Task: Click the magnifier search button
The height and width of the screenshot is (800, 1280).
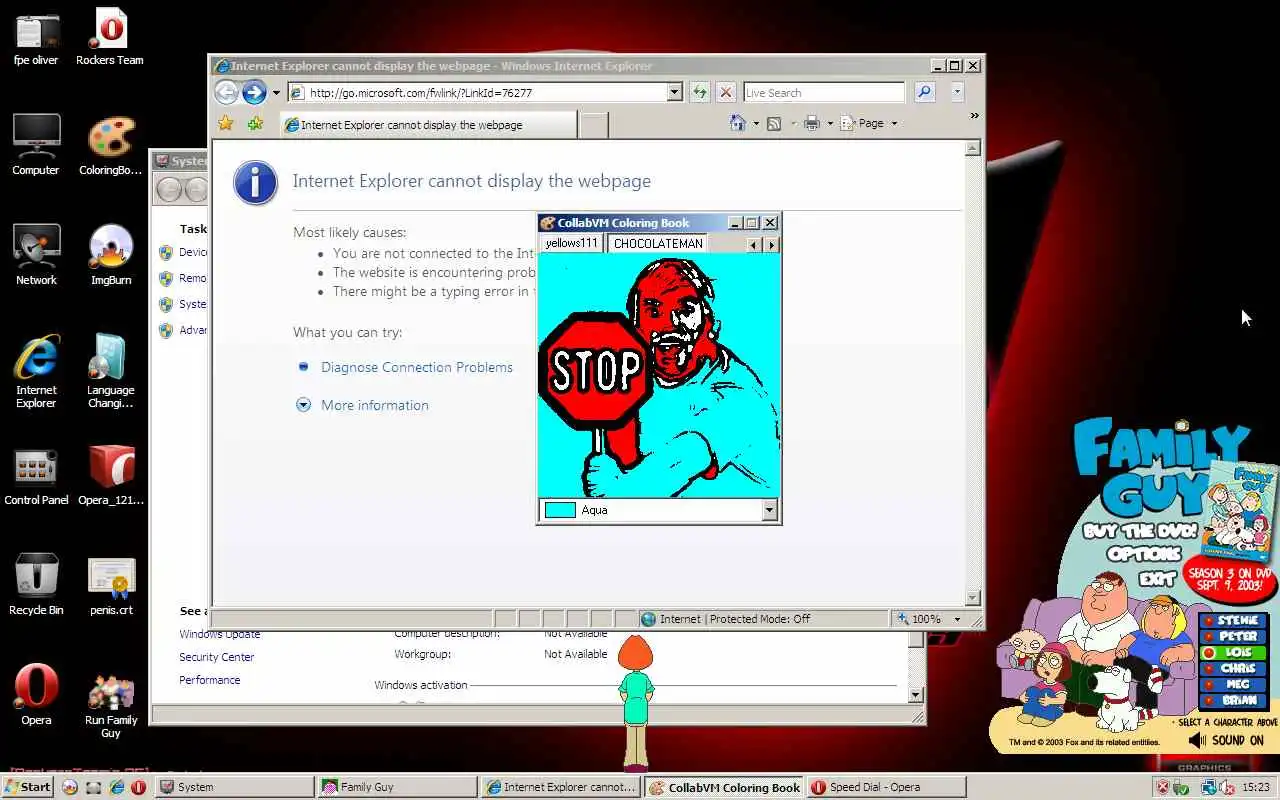Action: [924, 93]
